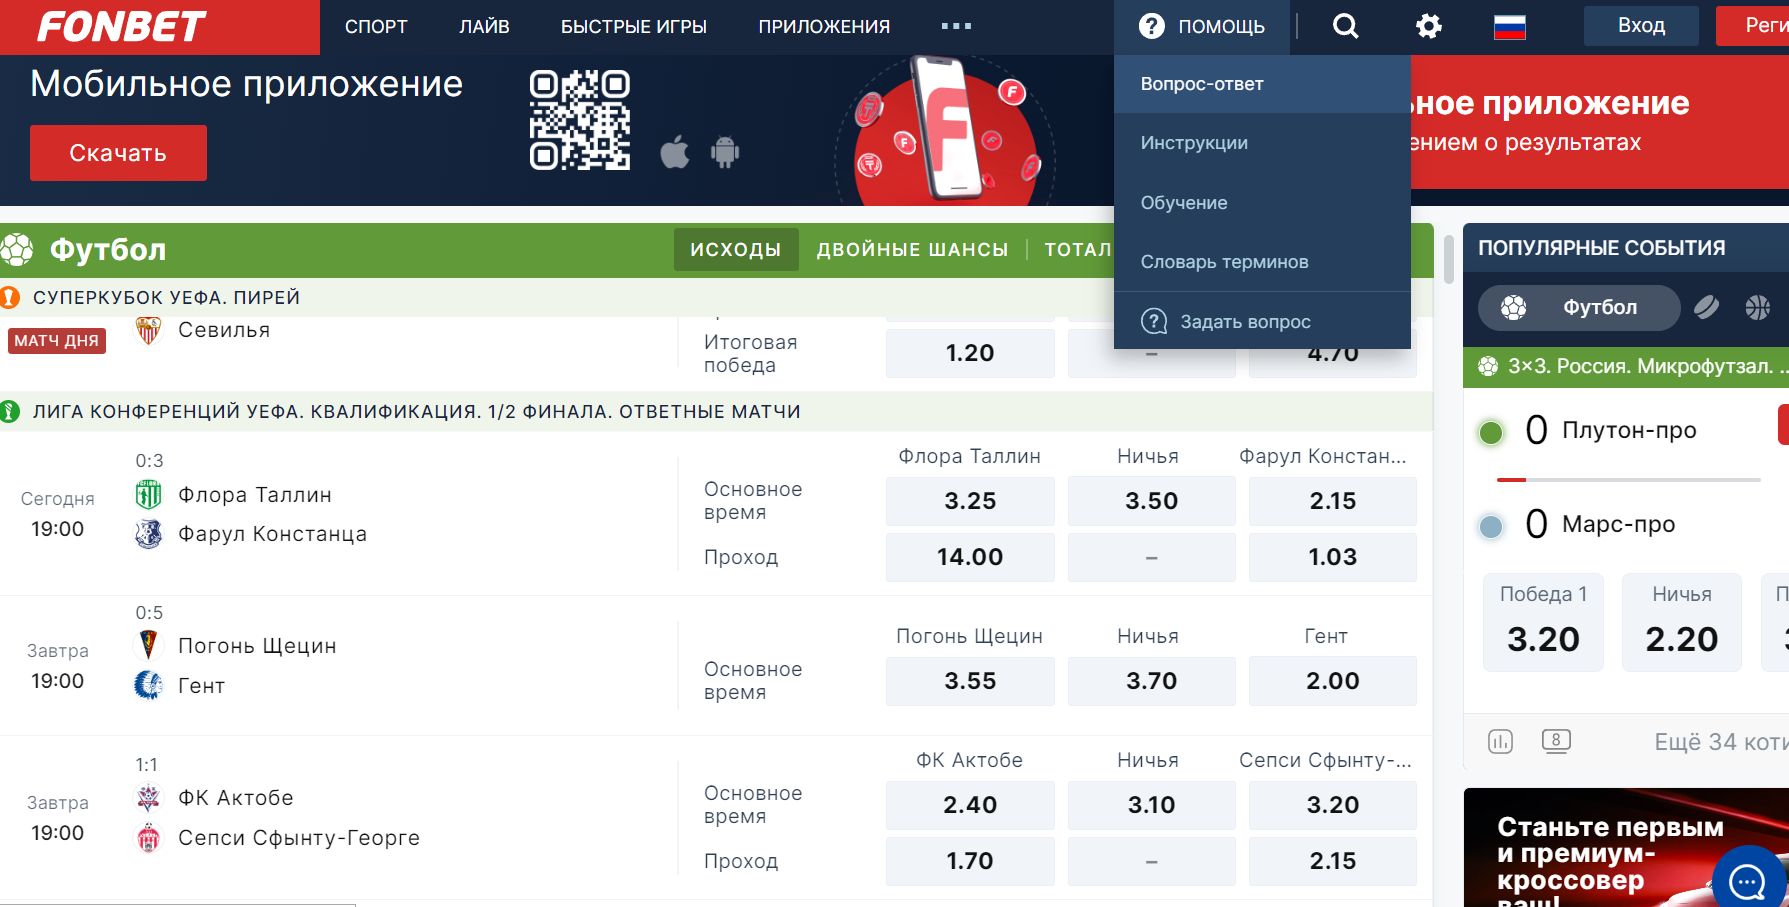Click the Сепси Сфынту-Георге team logo
Screen dimensions: 1789x907
(x=148, y=838)
